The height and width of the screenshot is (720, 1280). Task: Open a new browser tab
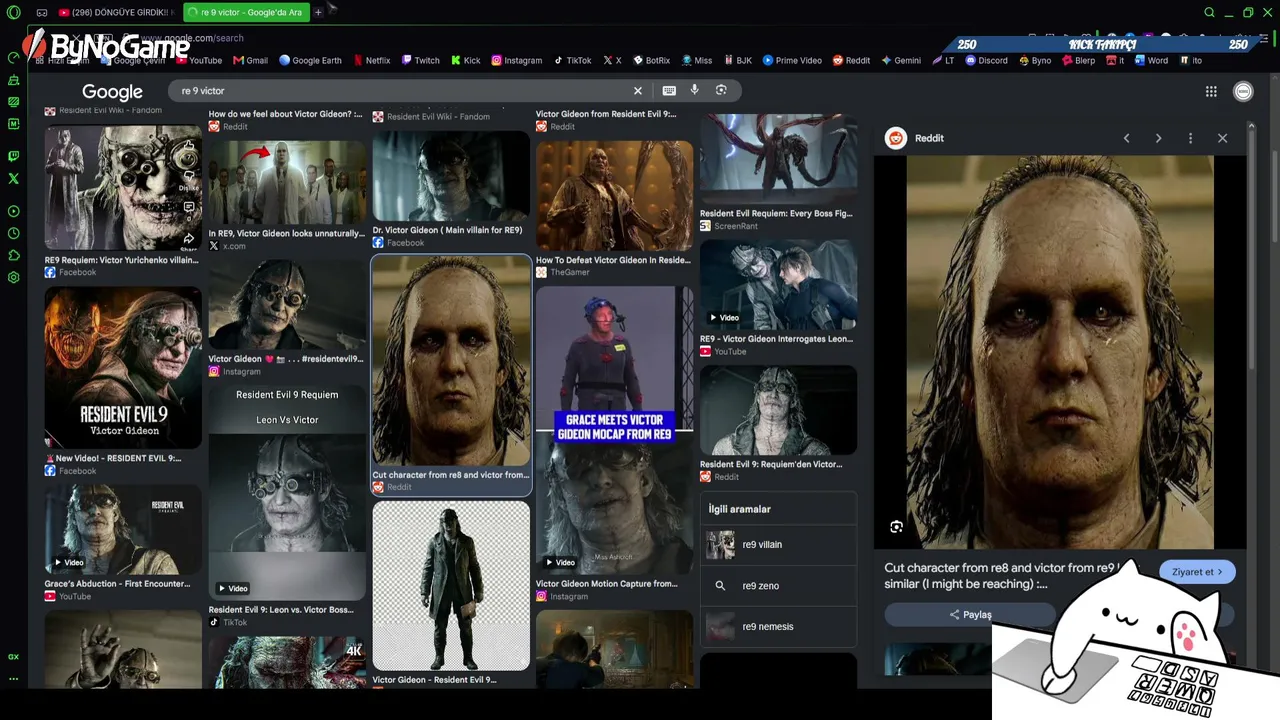pyautogui.click(x=318, y=13)
